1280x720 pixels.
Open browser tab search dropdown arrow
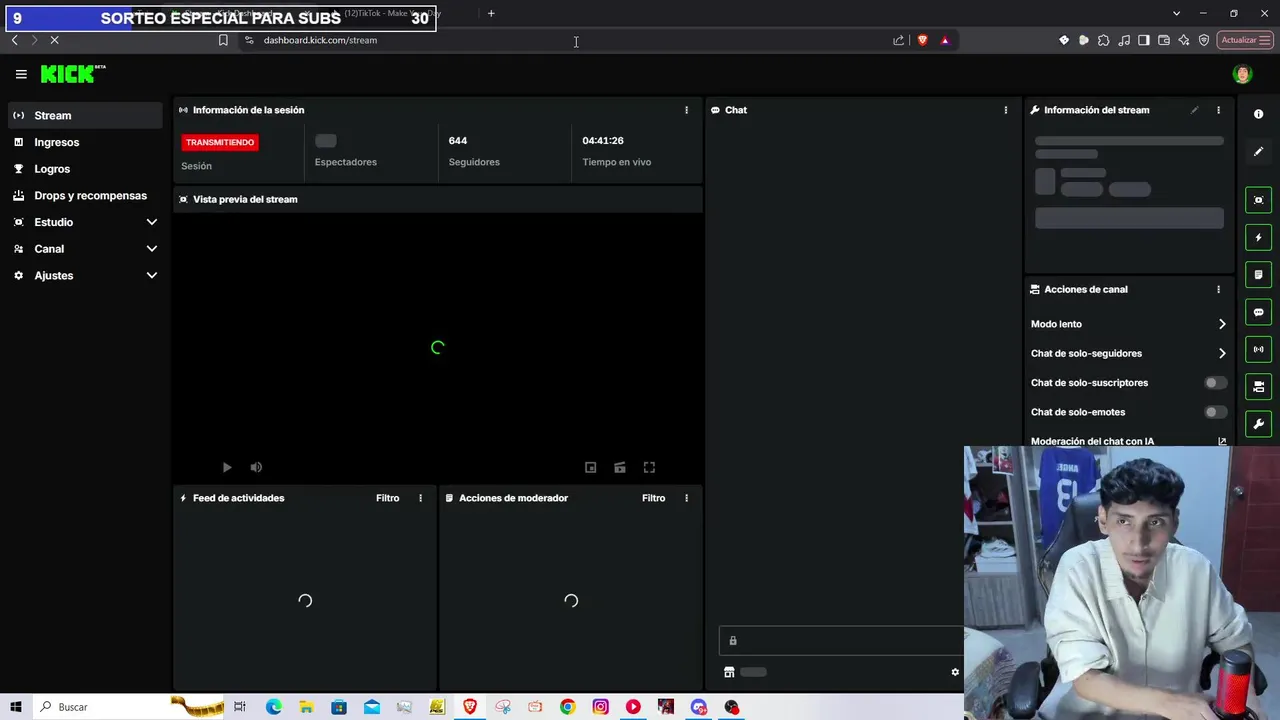pos(1176,13)
